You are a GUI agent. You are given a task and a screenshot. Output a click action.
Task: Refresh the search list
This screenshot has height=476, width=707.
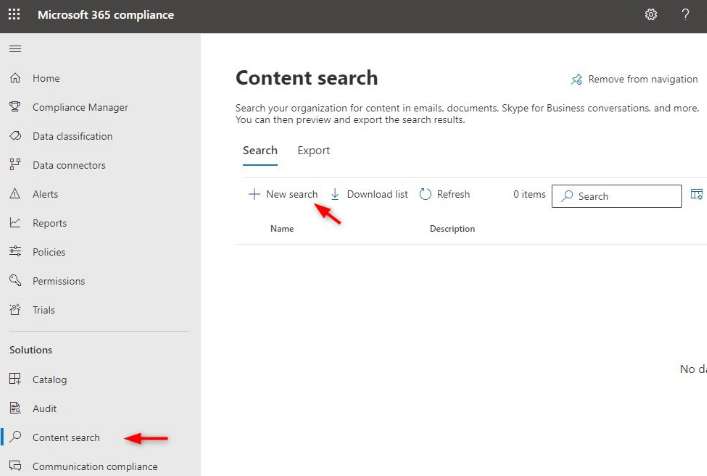[x=454, y=194]
